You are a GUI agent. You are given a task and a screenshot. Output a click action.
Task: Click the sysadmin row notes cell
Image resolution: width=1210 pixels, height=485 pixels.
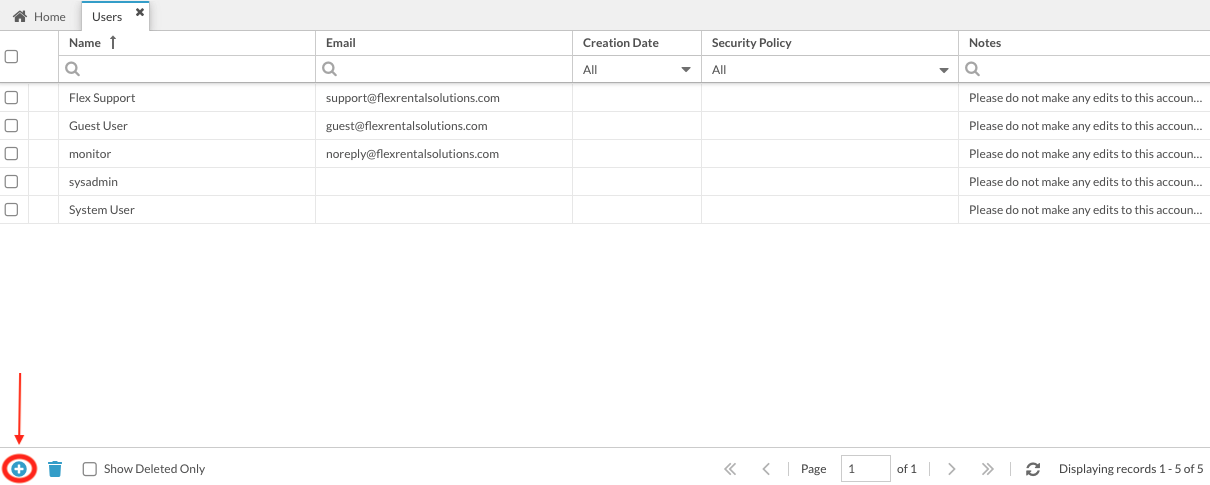pos(1084,182)
